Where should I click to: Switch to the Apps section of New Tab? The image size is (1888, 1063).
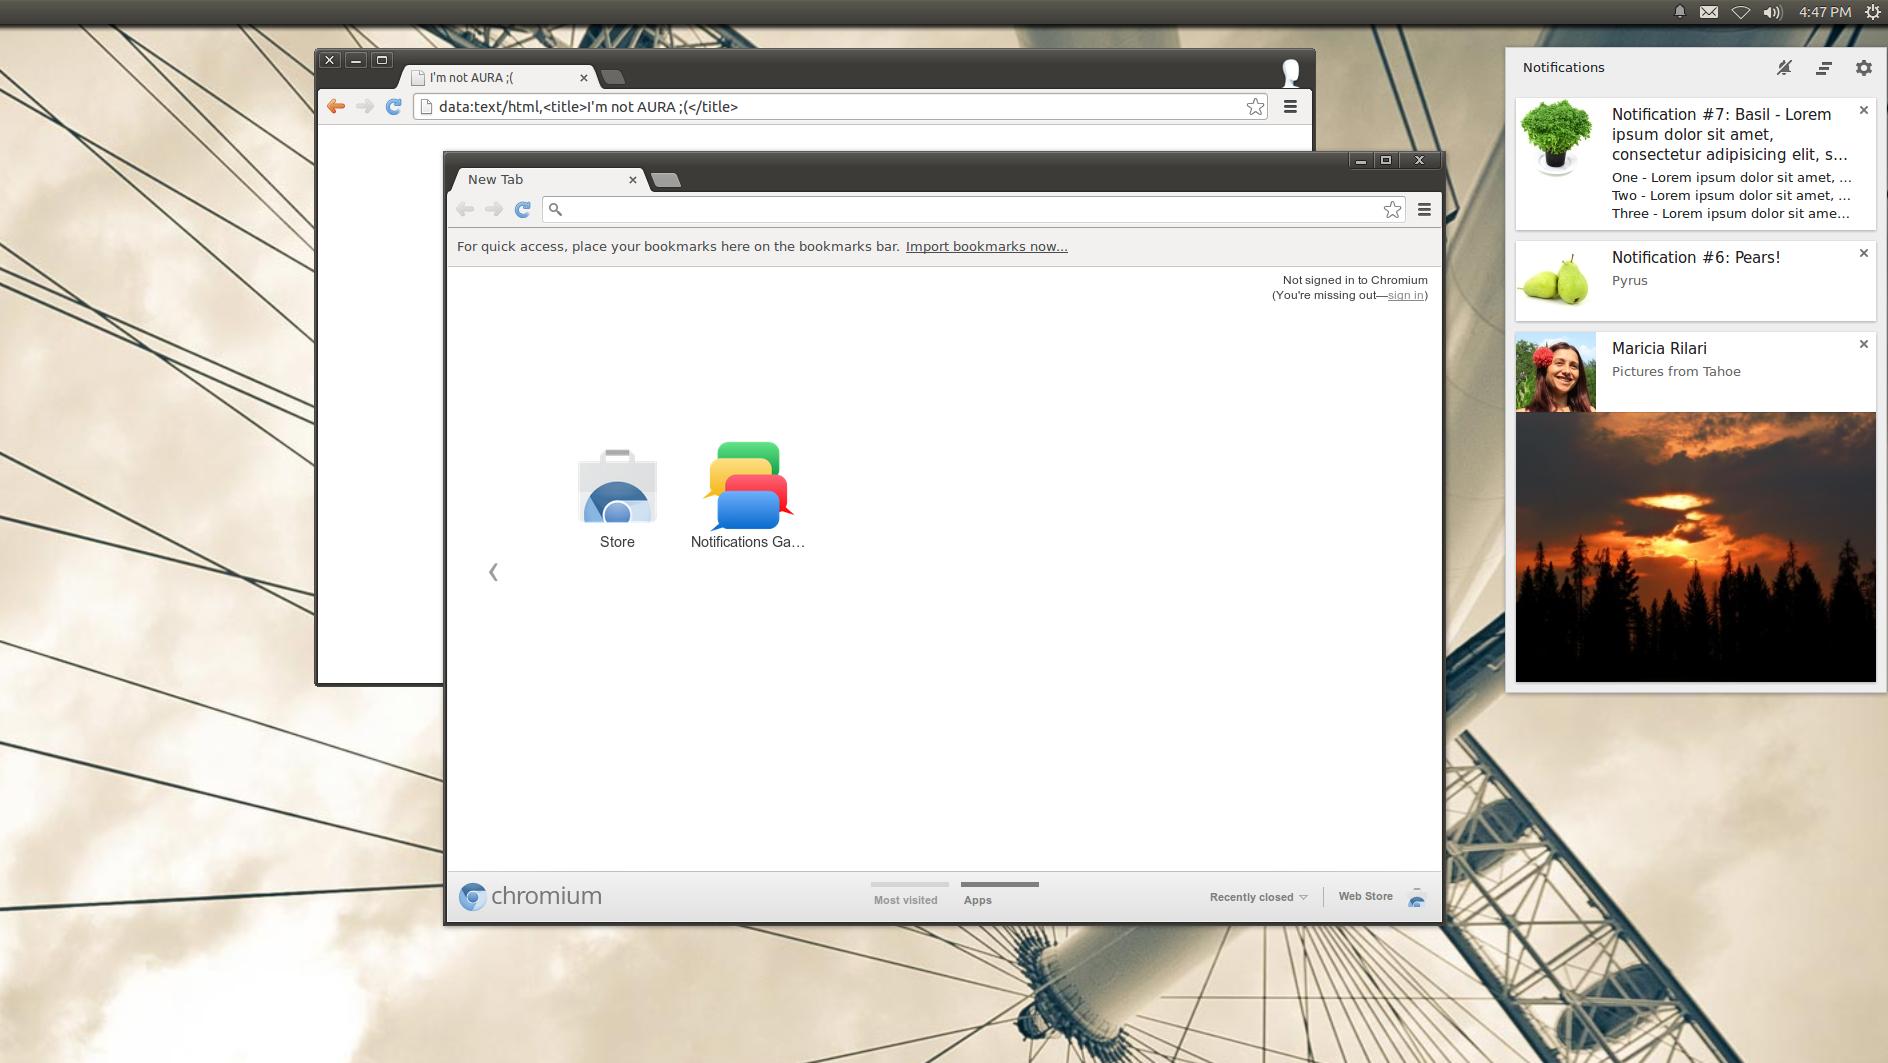click(x=977, y=899)
